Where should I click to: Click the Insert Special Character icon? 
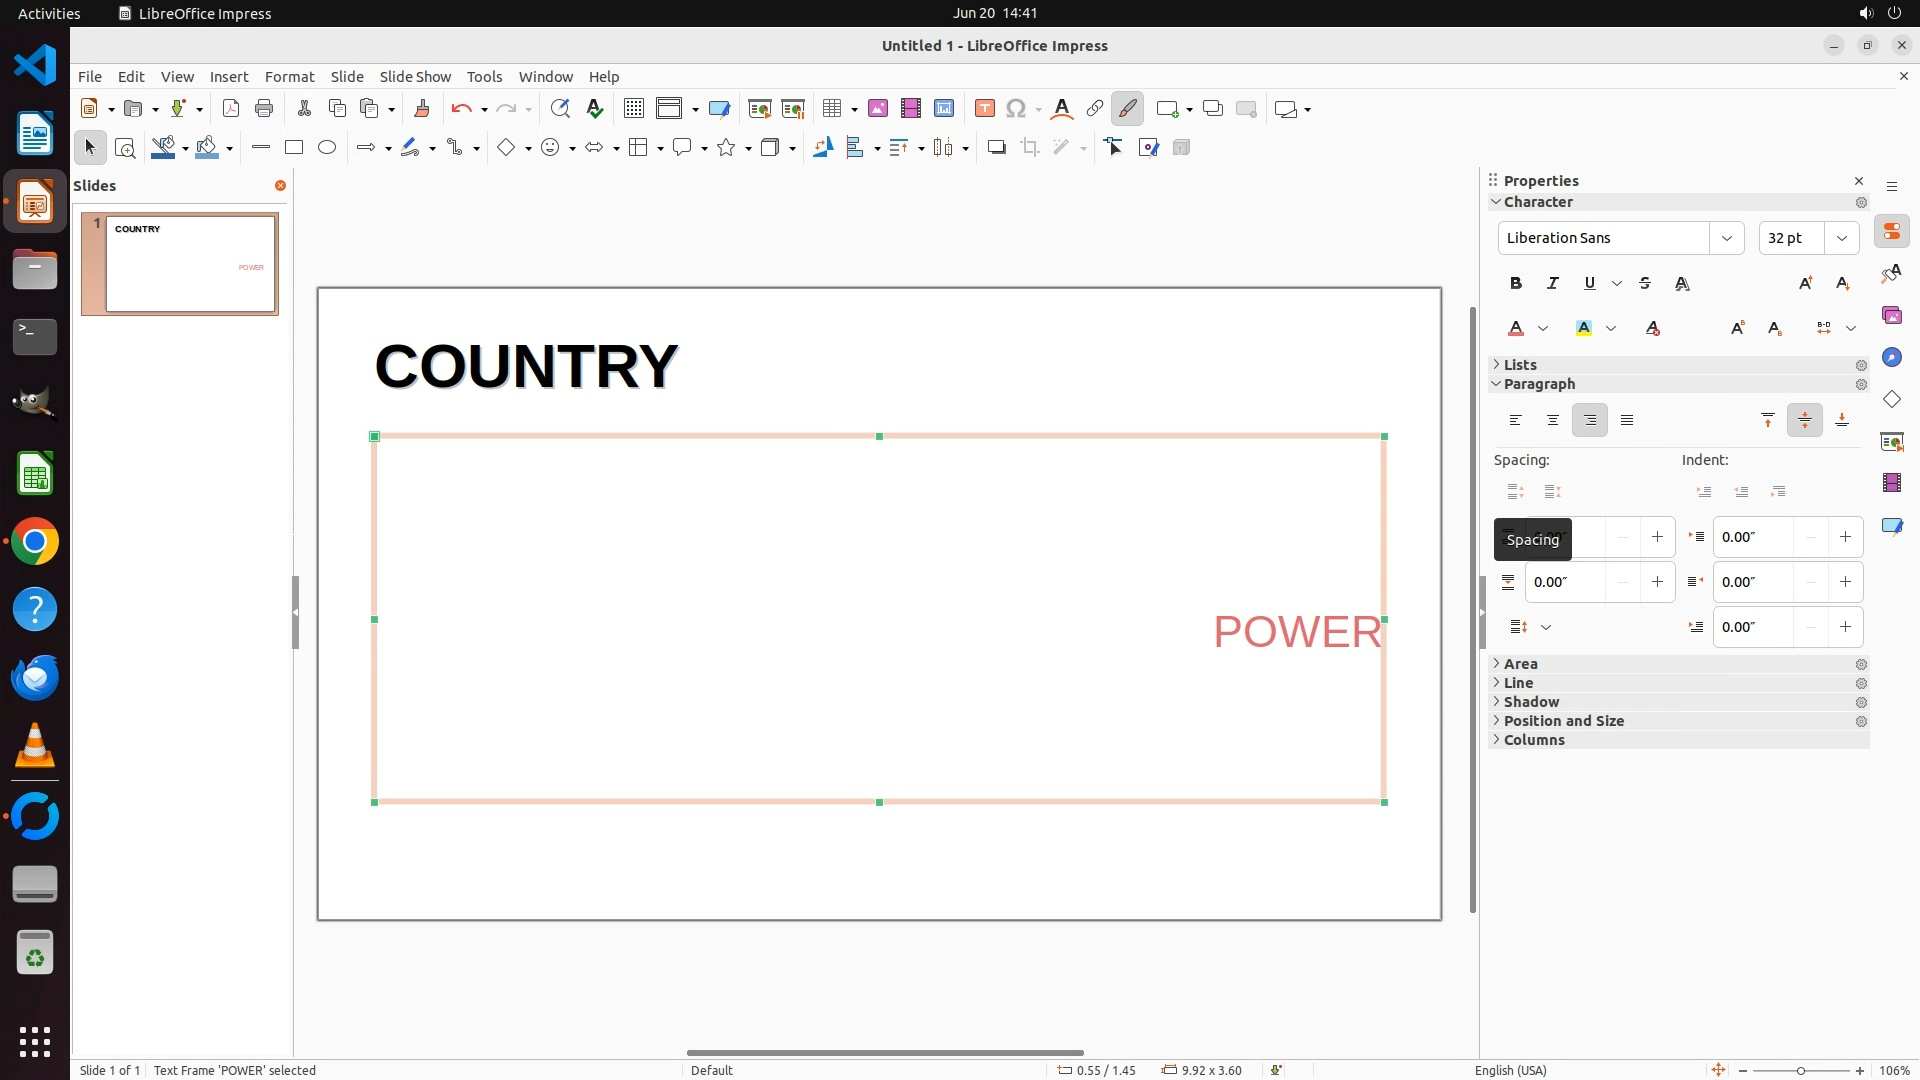[x=1016, y=109]
